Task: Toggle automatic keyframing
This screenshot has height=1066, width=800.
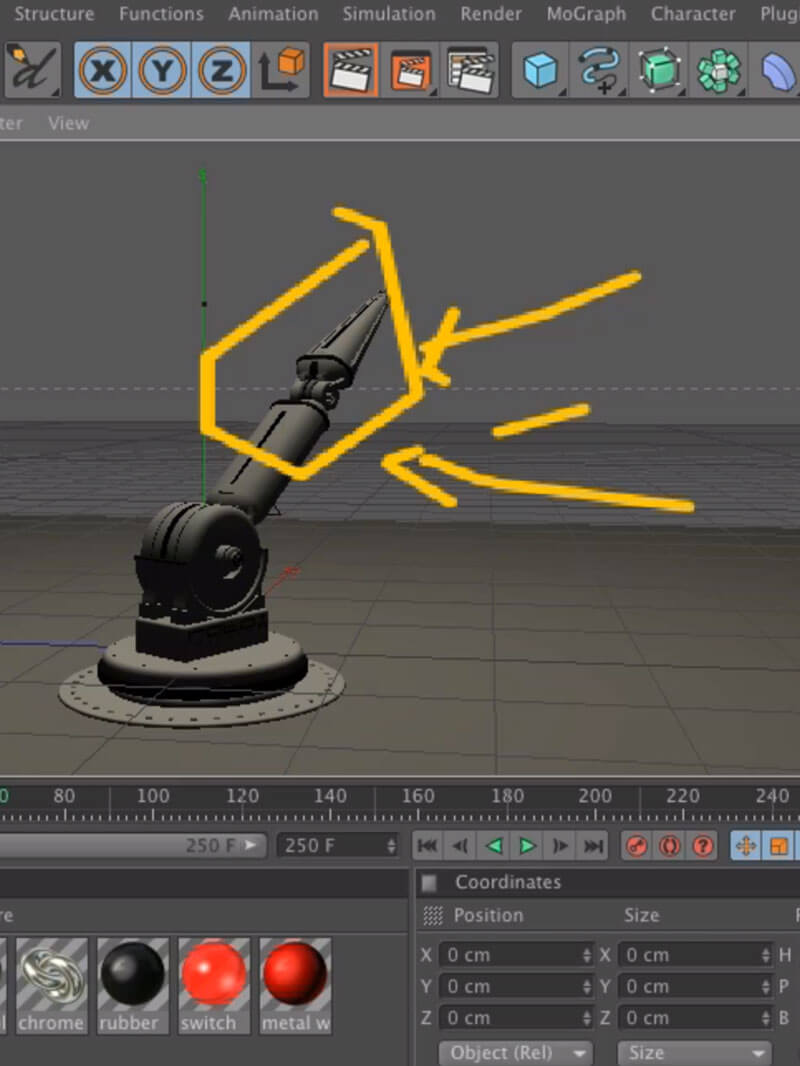Action: (x=669, y=846)
